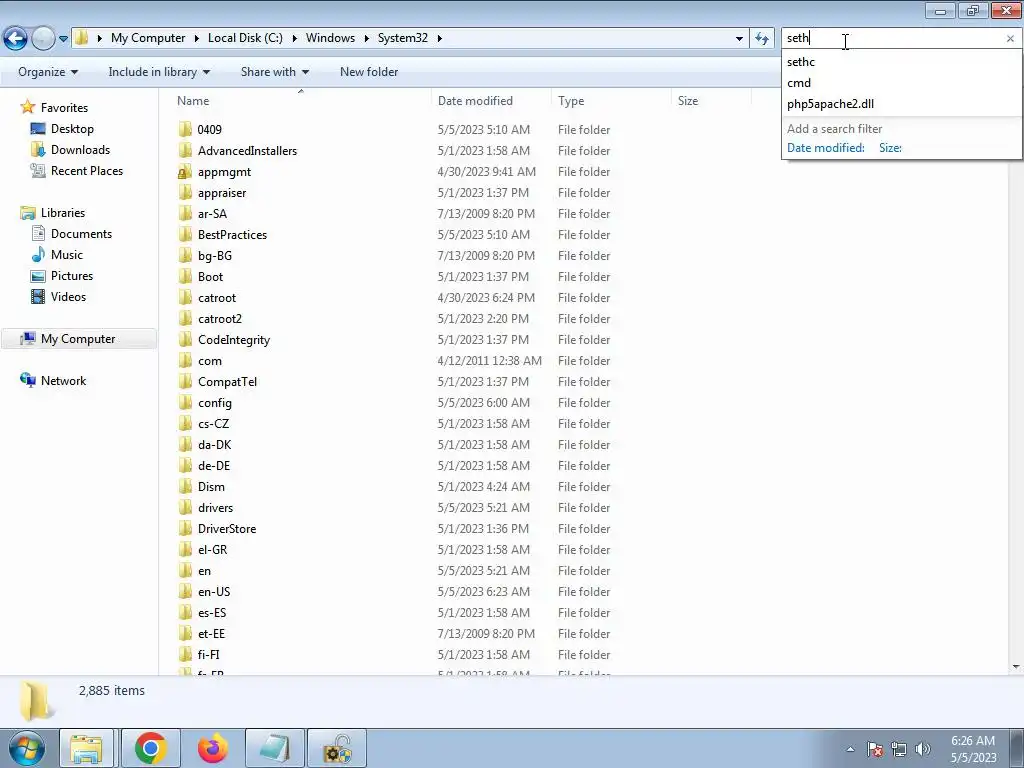Sort by the Type column header
This screenshot has width=1024, height=768.
pyautogui.click(x=571, y=101)
